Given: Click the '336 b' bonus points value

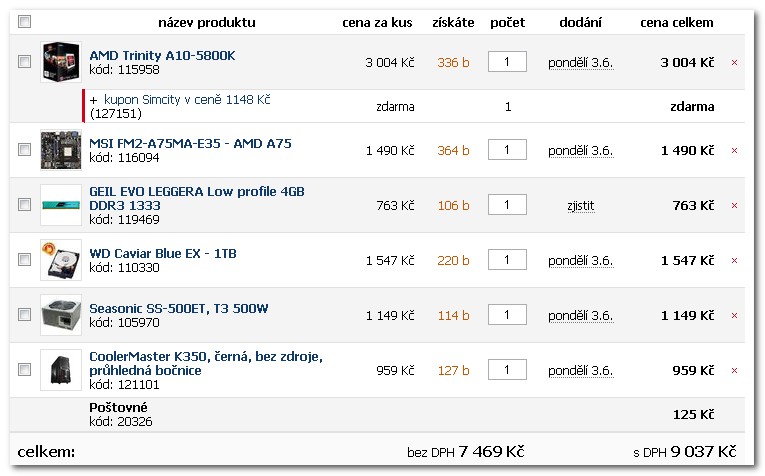Looking at the screenshot, I should tap(453, 63).
